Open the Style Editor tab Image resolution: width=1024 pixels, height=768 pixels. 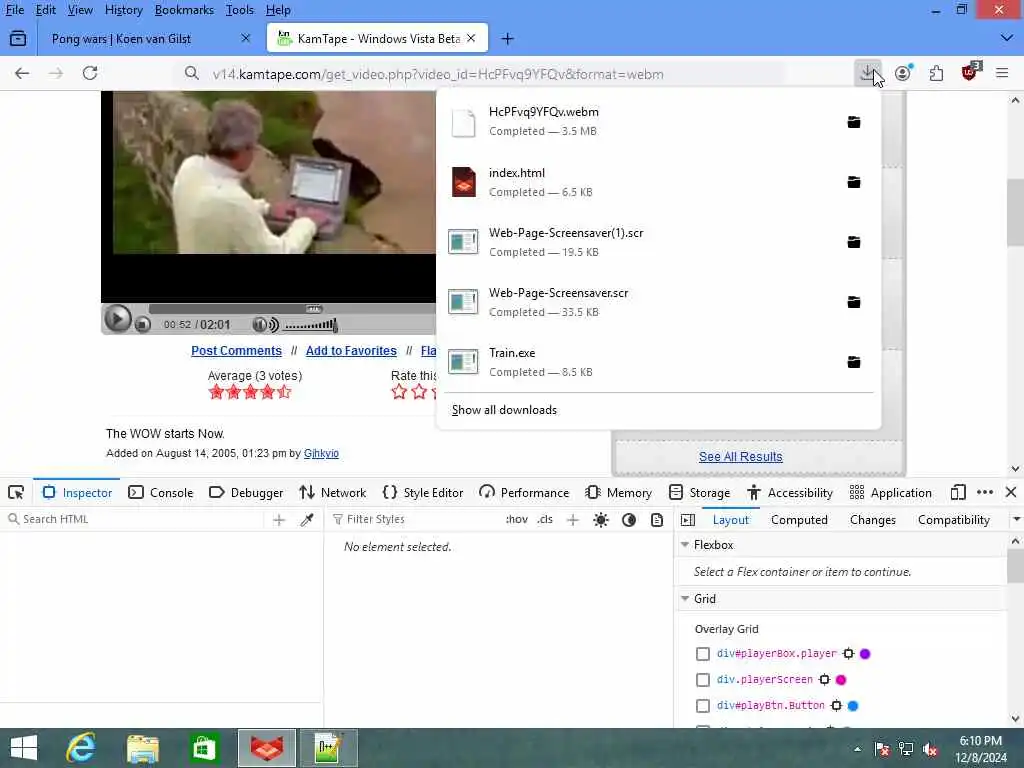point(423,493)
